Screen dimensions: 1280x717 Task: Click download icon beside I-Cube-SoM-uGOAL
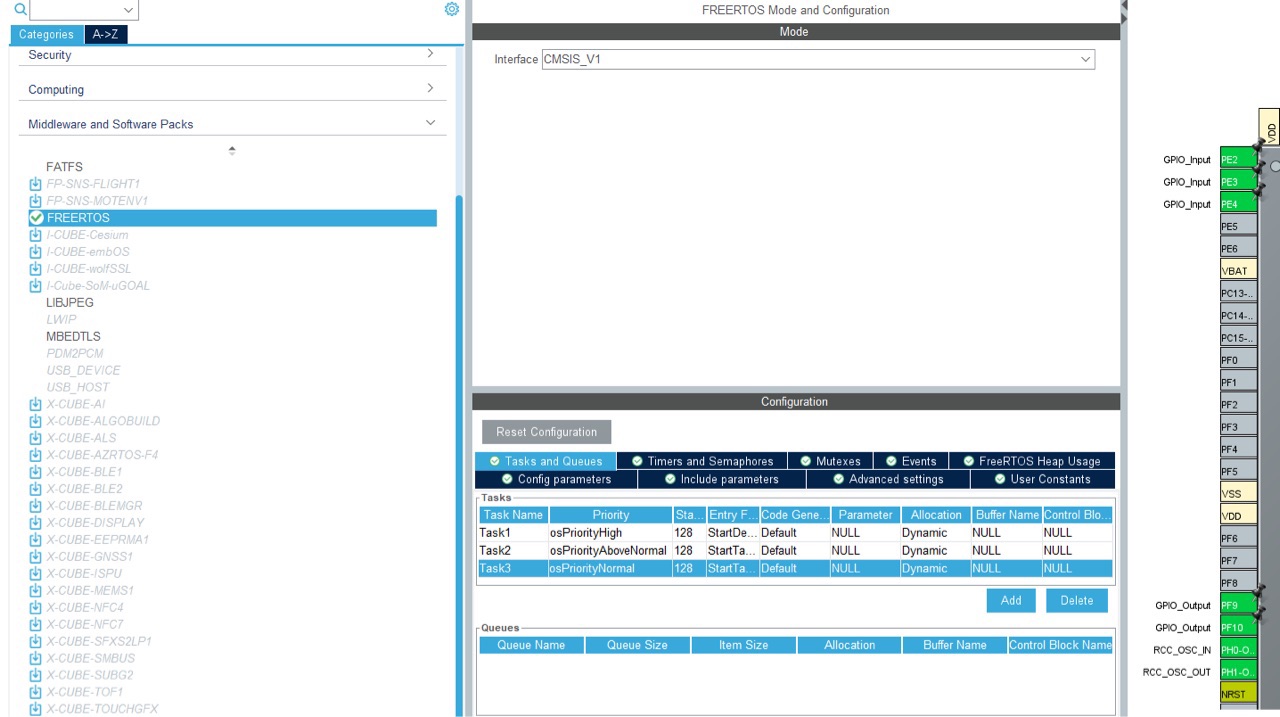tap(36, 286)
